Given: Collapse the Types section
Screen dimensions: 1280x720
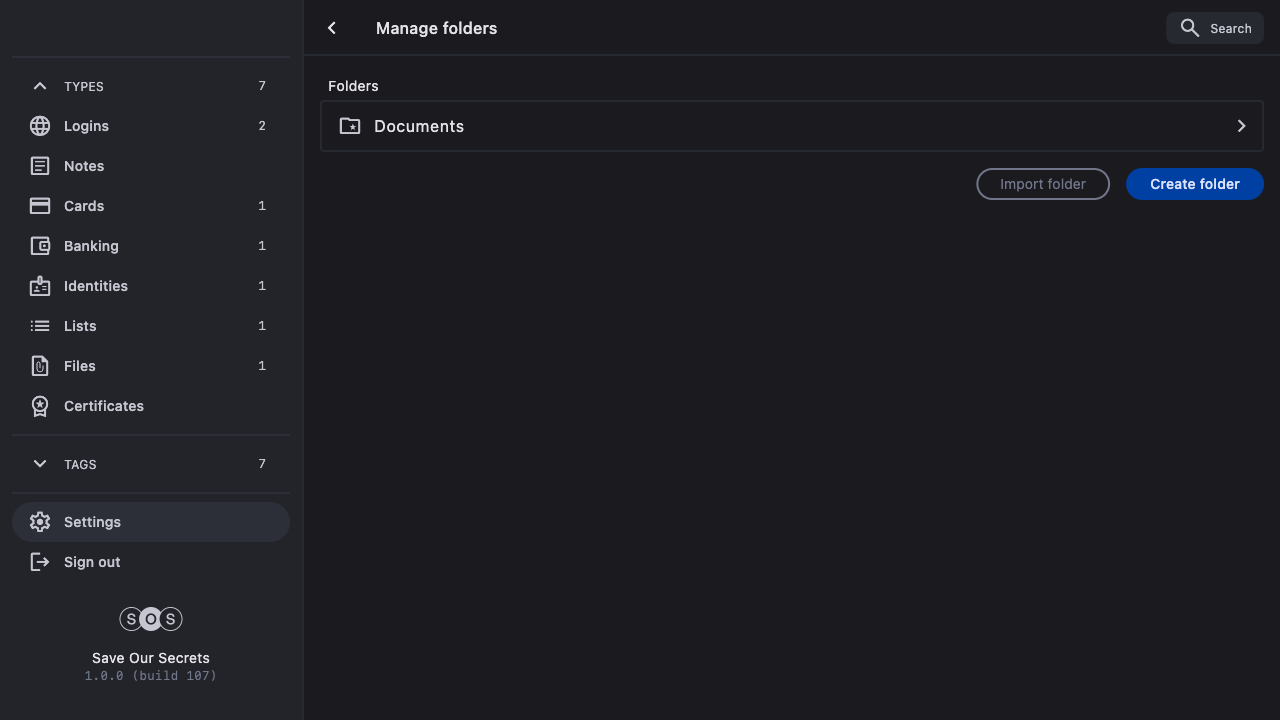Looking at the screenshot, I should click(x=40, y=86).
